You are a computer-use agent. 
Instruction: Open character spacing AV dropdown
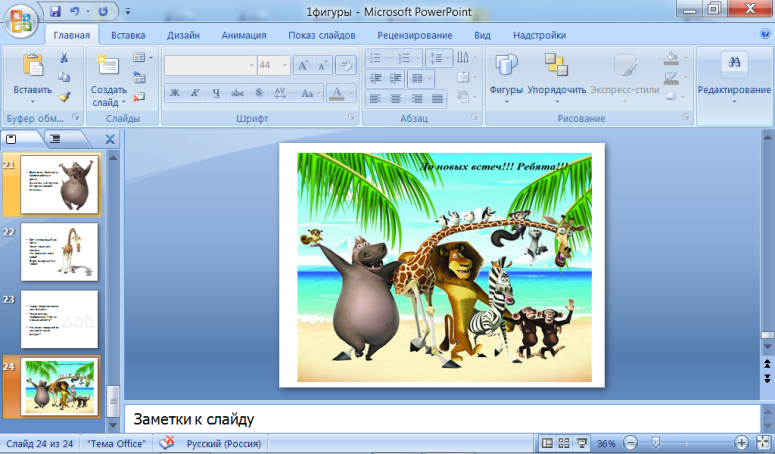(x=284, y=92)
